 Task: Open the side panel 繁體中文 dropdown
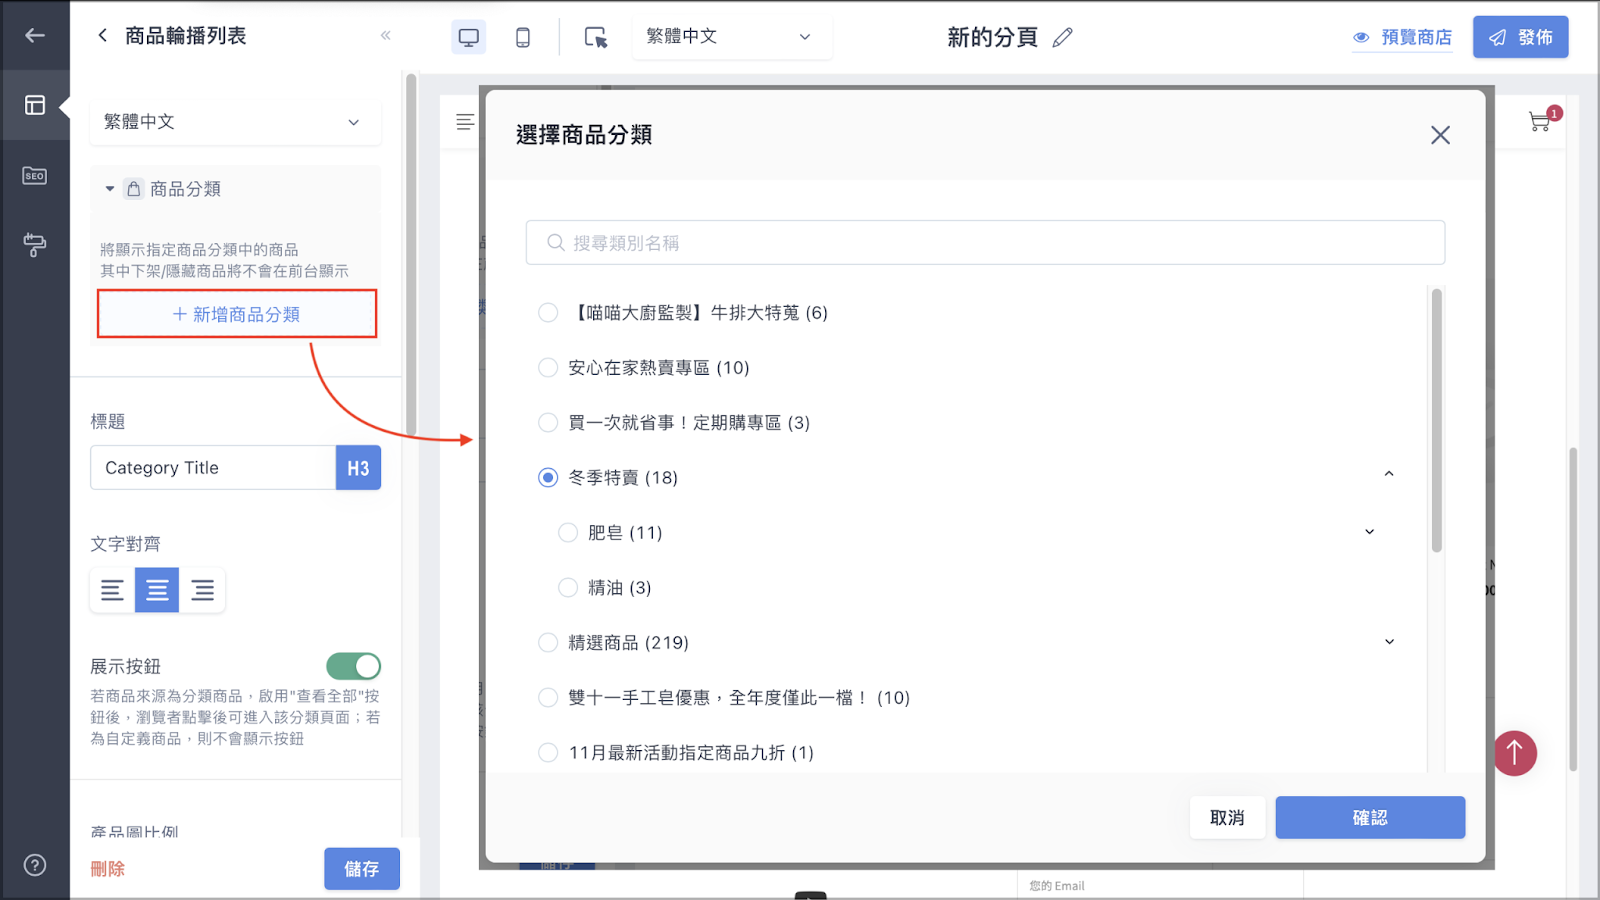[235, 122]
